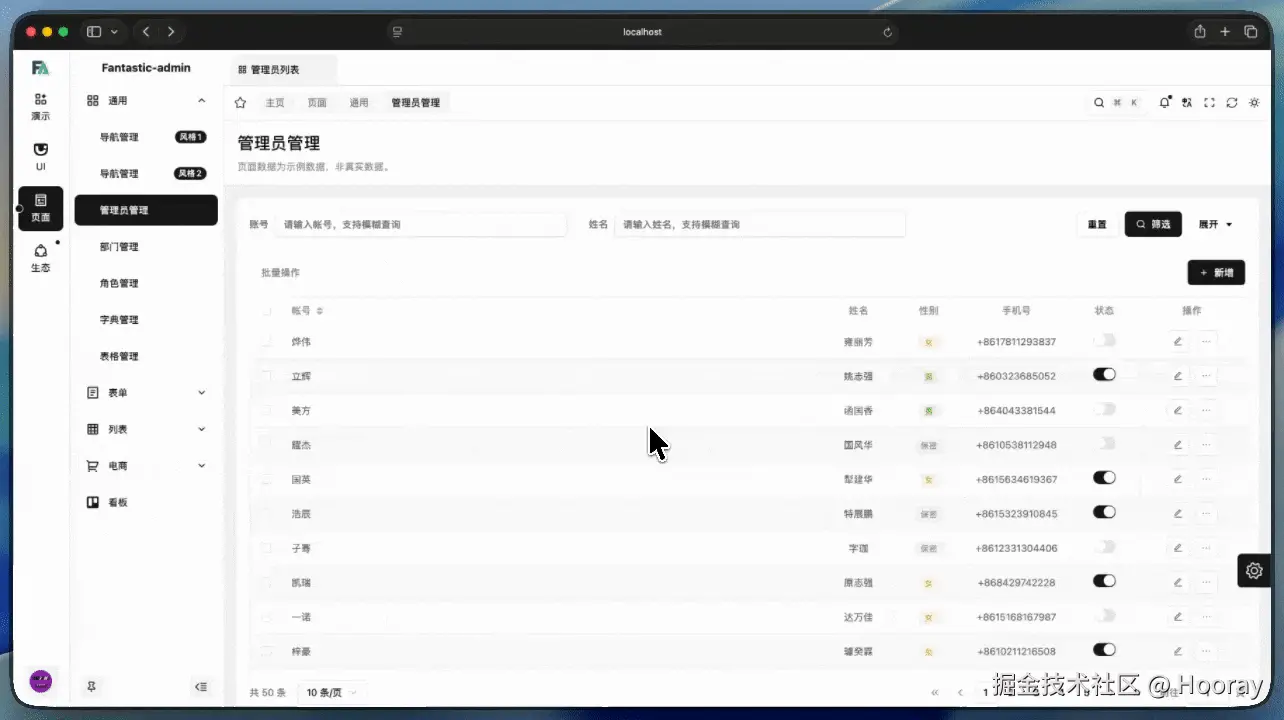Expand the 表单 menu group
Viewport: 1284px width, 720px height.
pyautogui.click(x=146, y=393)
